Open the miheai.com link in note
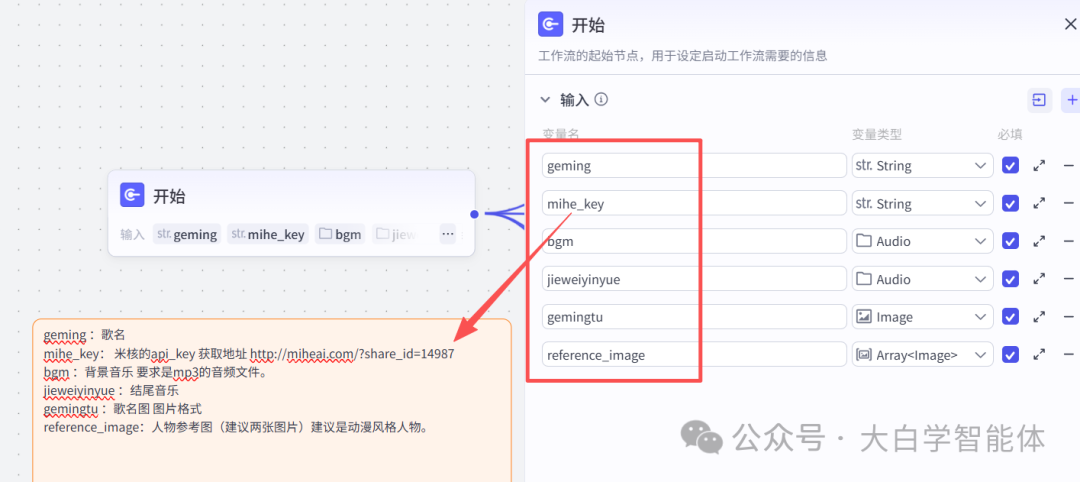The width and height of the screenshot is (1080, 482). click(352, 353)
